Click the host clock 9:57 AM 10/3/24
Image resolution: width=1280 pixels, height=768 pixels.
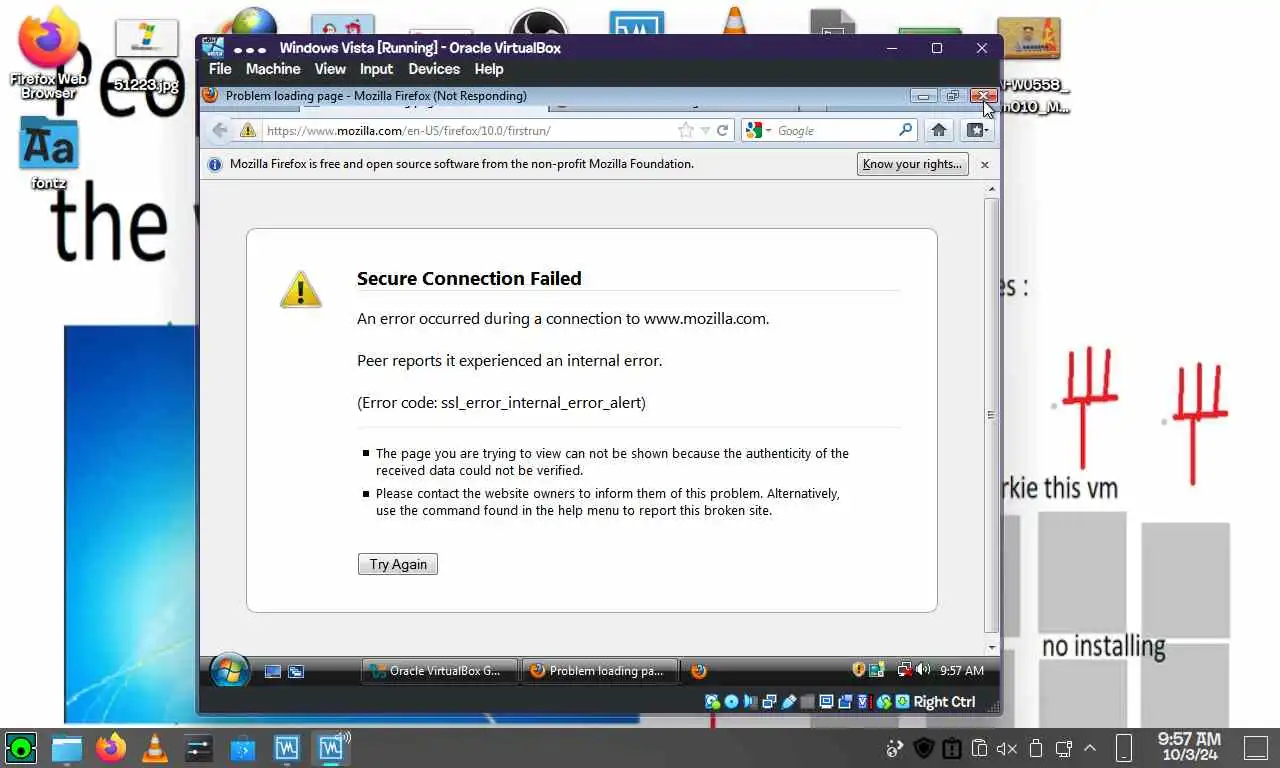point(1189,747)
